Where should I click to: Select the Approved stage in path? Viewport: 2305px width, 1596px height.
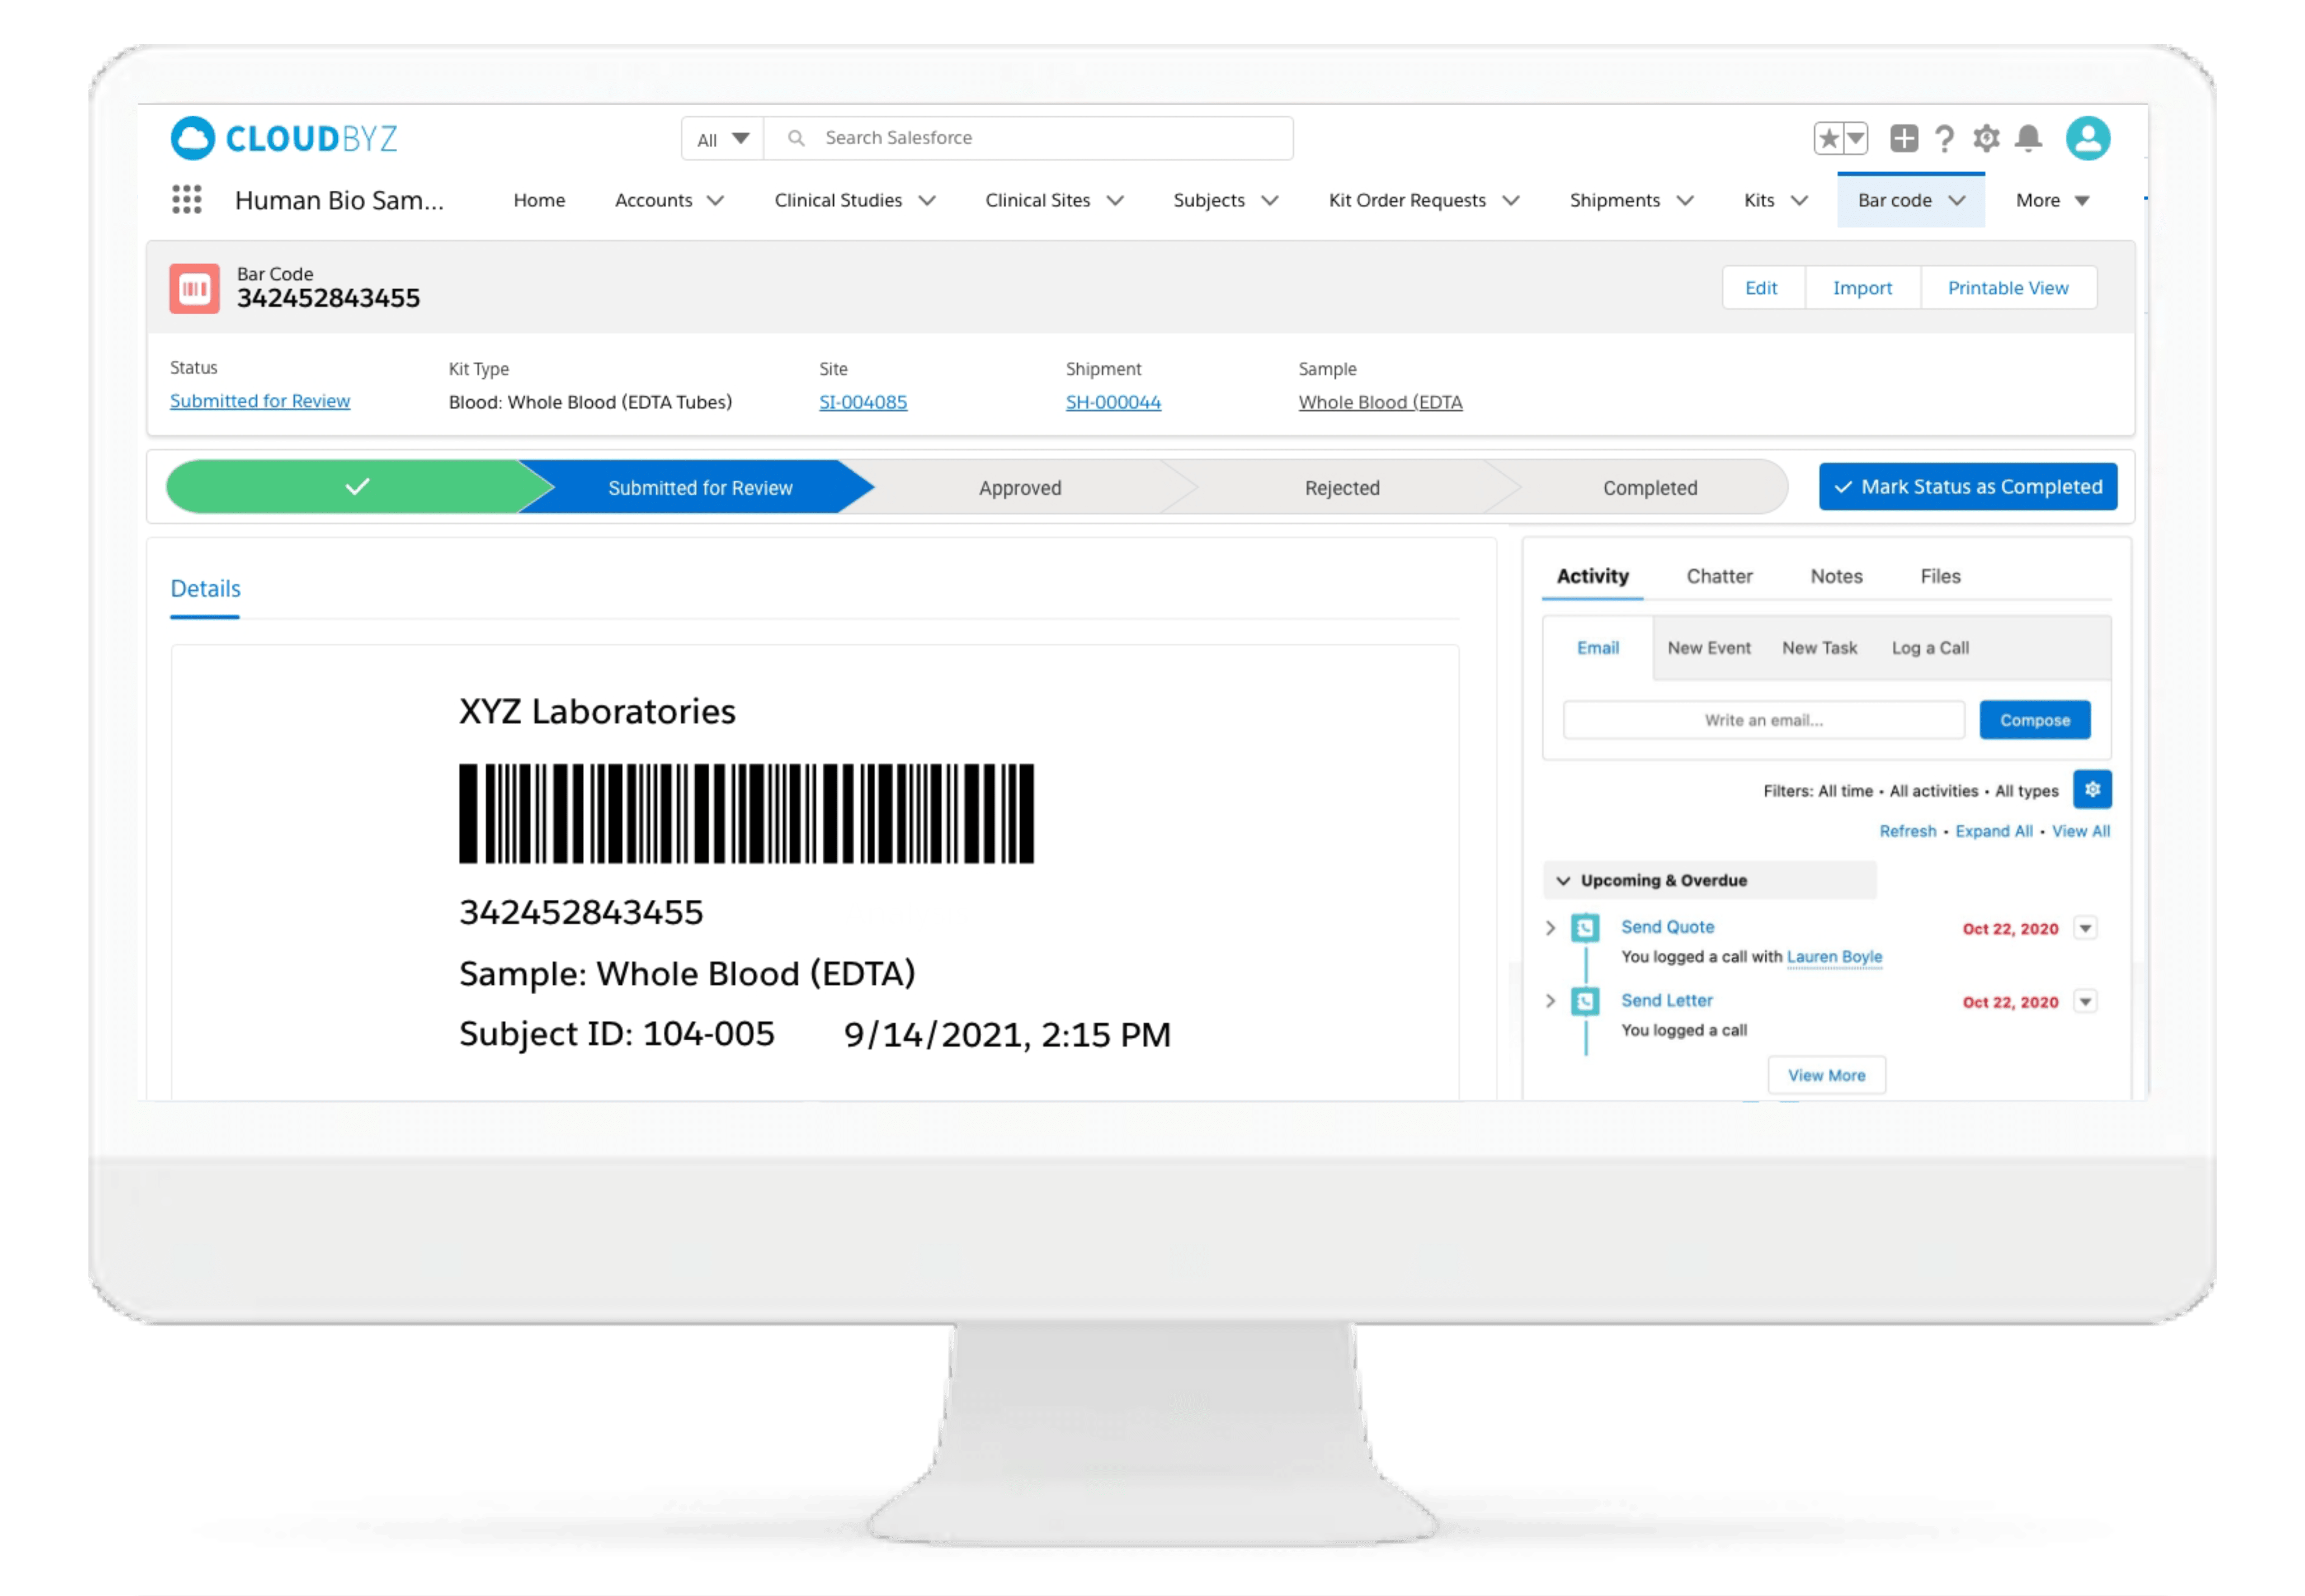coord(1019,488)
